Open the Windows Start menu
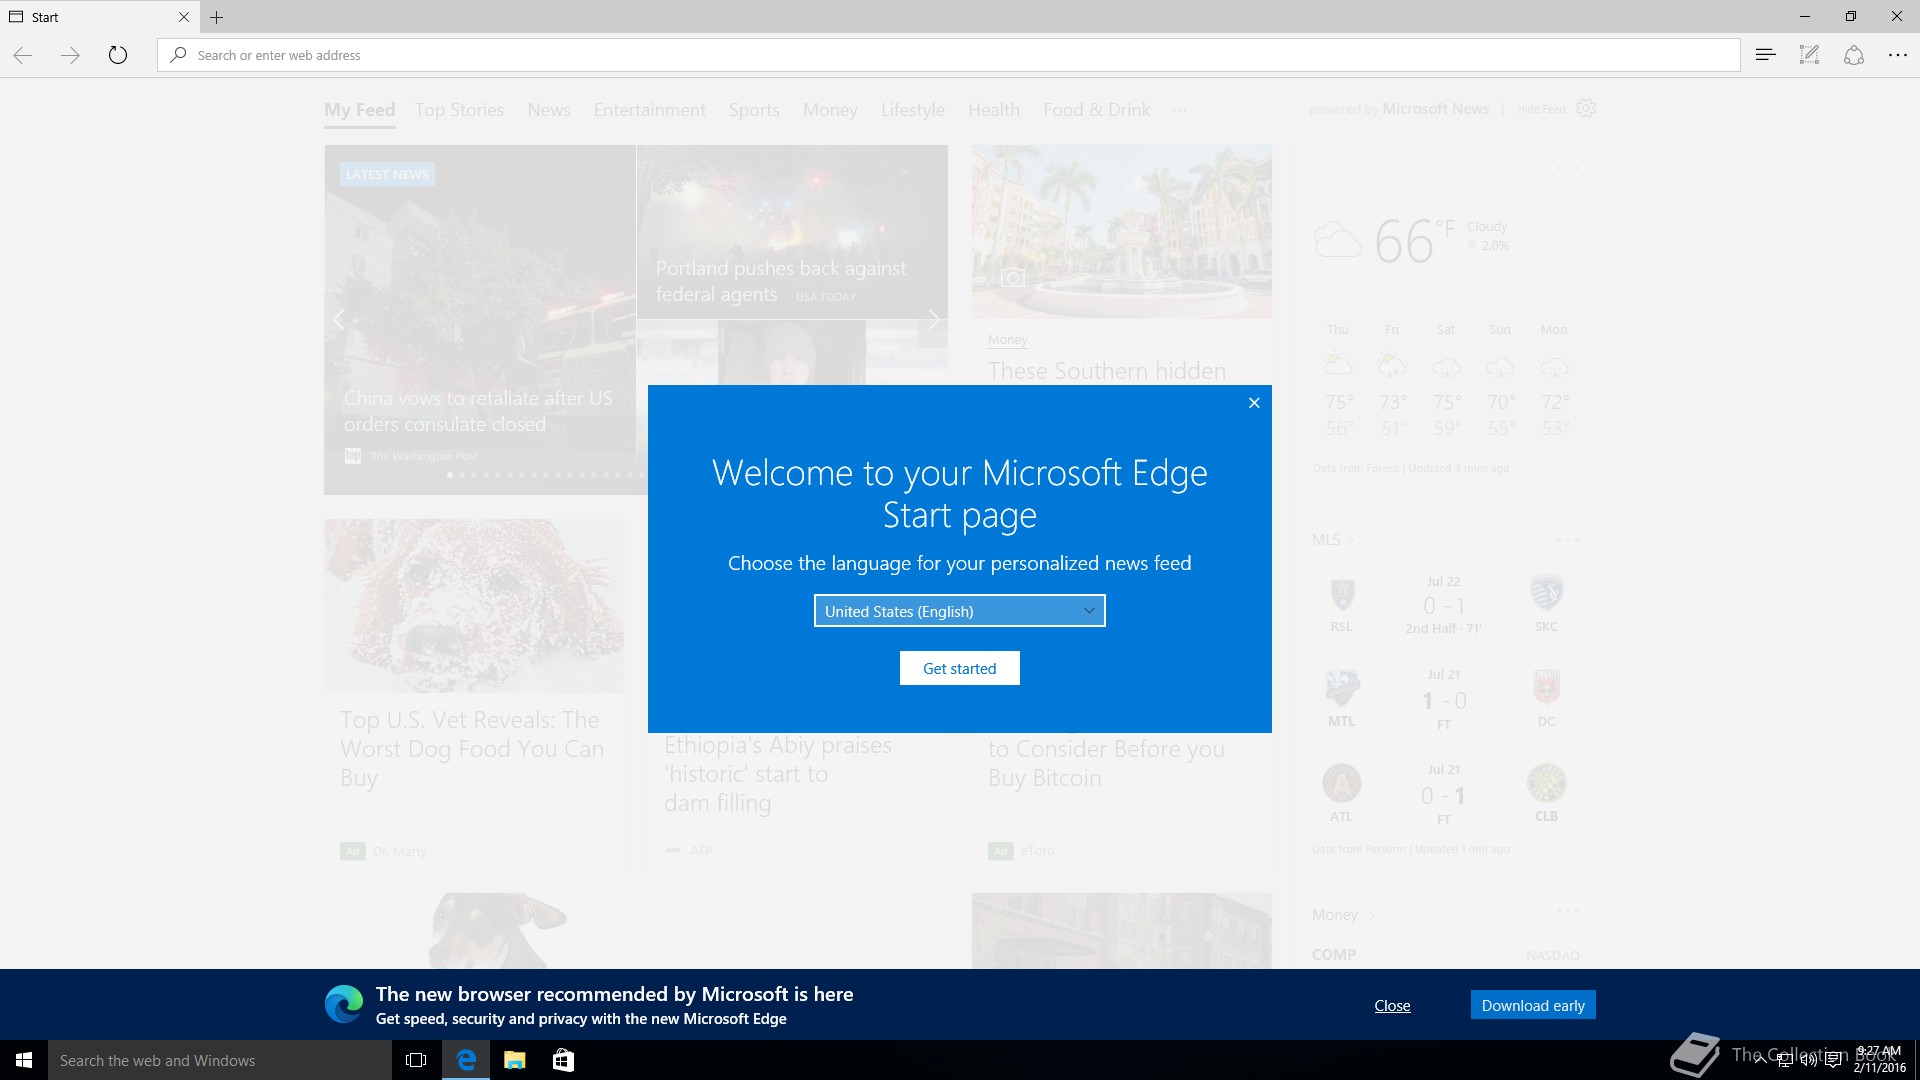The image size is (1920, 1080). pos(24,1060)
